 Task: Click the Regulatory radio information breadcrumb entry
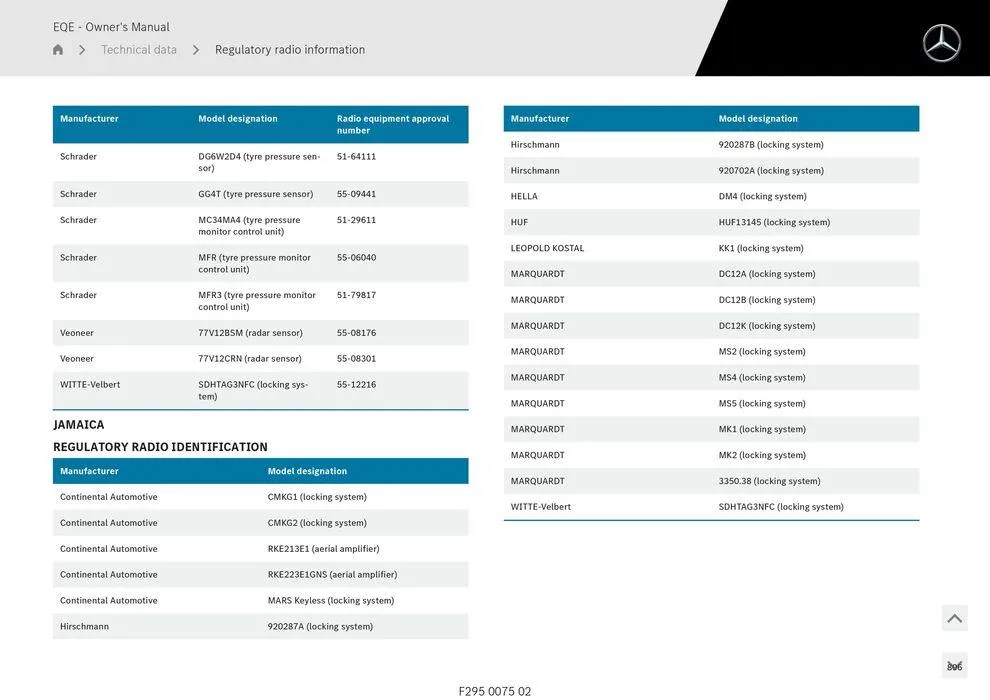click(x=288, y=48)
